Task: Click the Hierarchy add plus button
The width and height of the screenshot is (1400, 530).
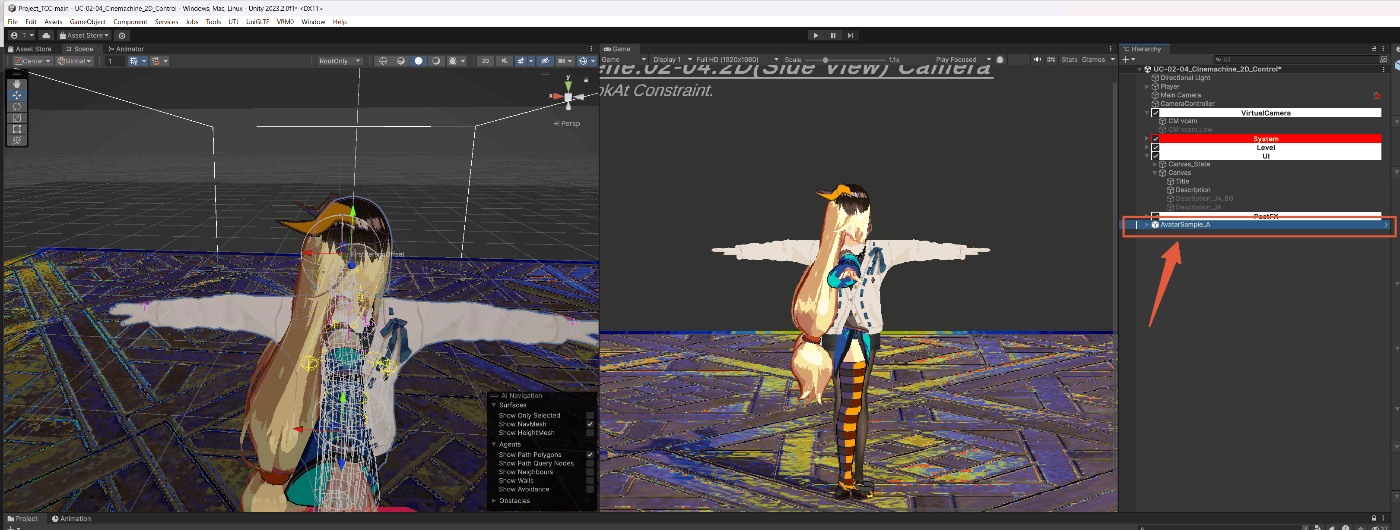Action: pos(1125,59)
